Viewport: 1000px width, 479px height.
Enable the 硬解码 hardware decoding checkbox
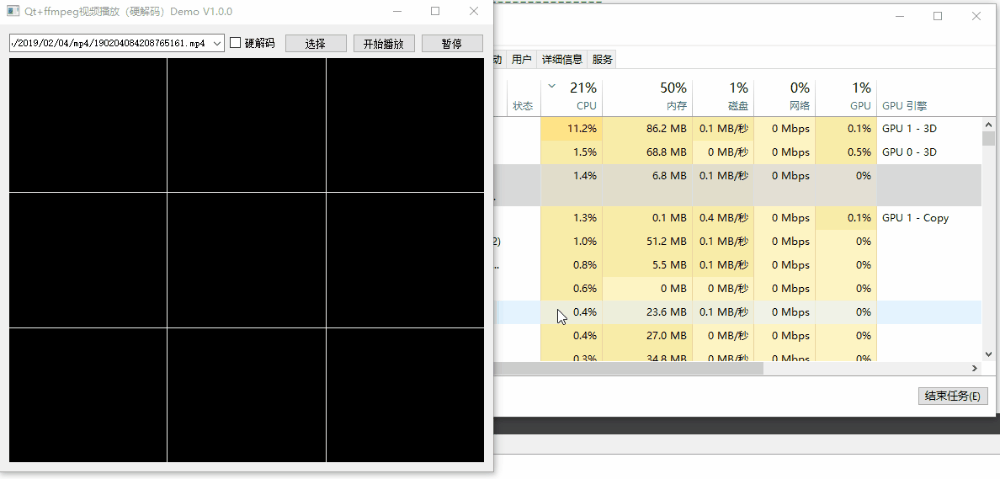[x=235, y=43]
